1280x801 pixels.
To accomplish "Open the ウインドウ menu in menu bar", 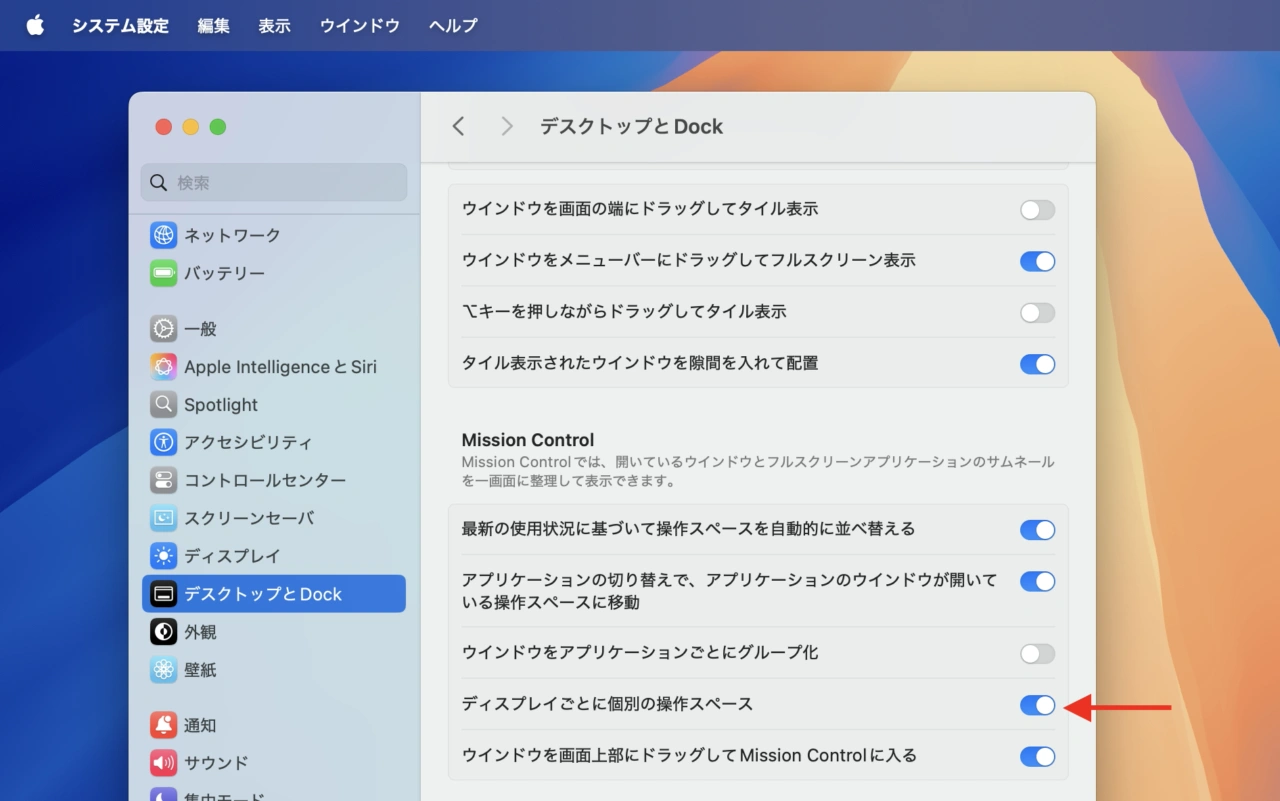I will 360,26.
